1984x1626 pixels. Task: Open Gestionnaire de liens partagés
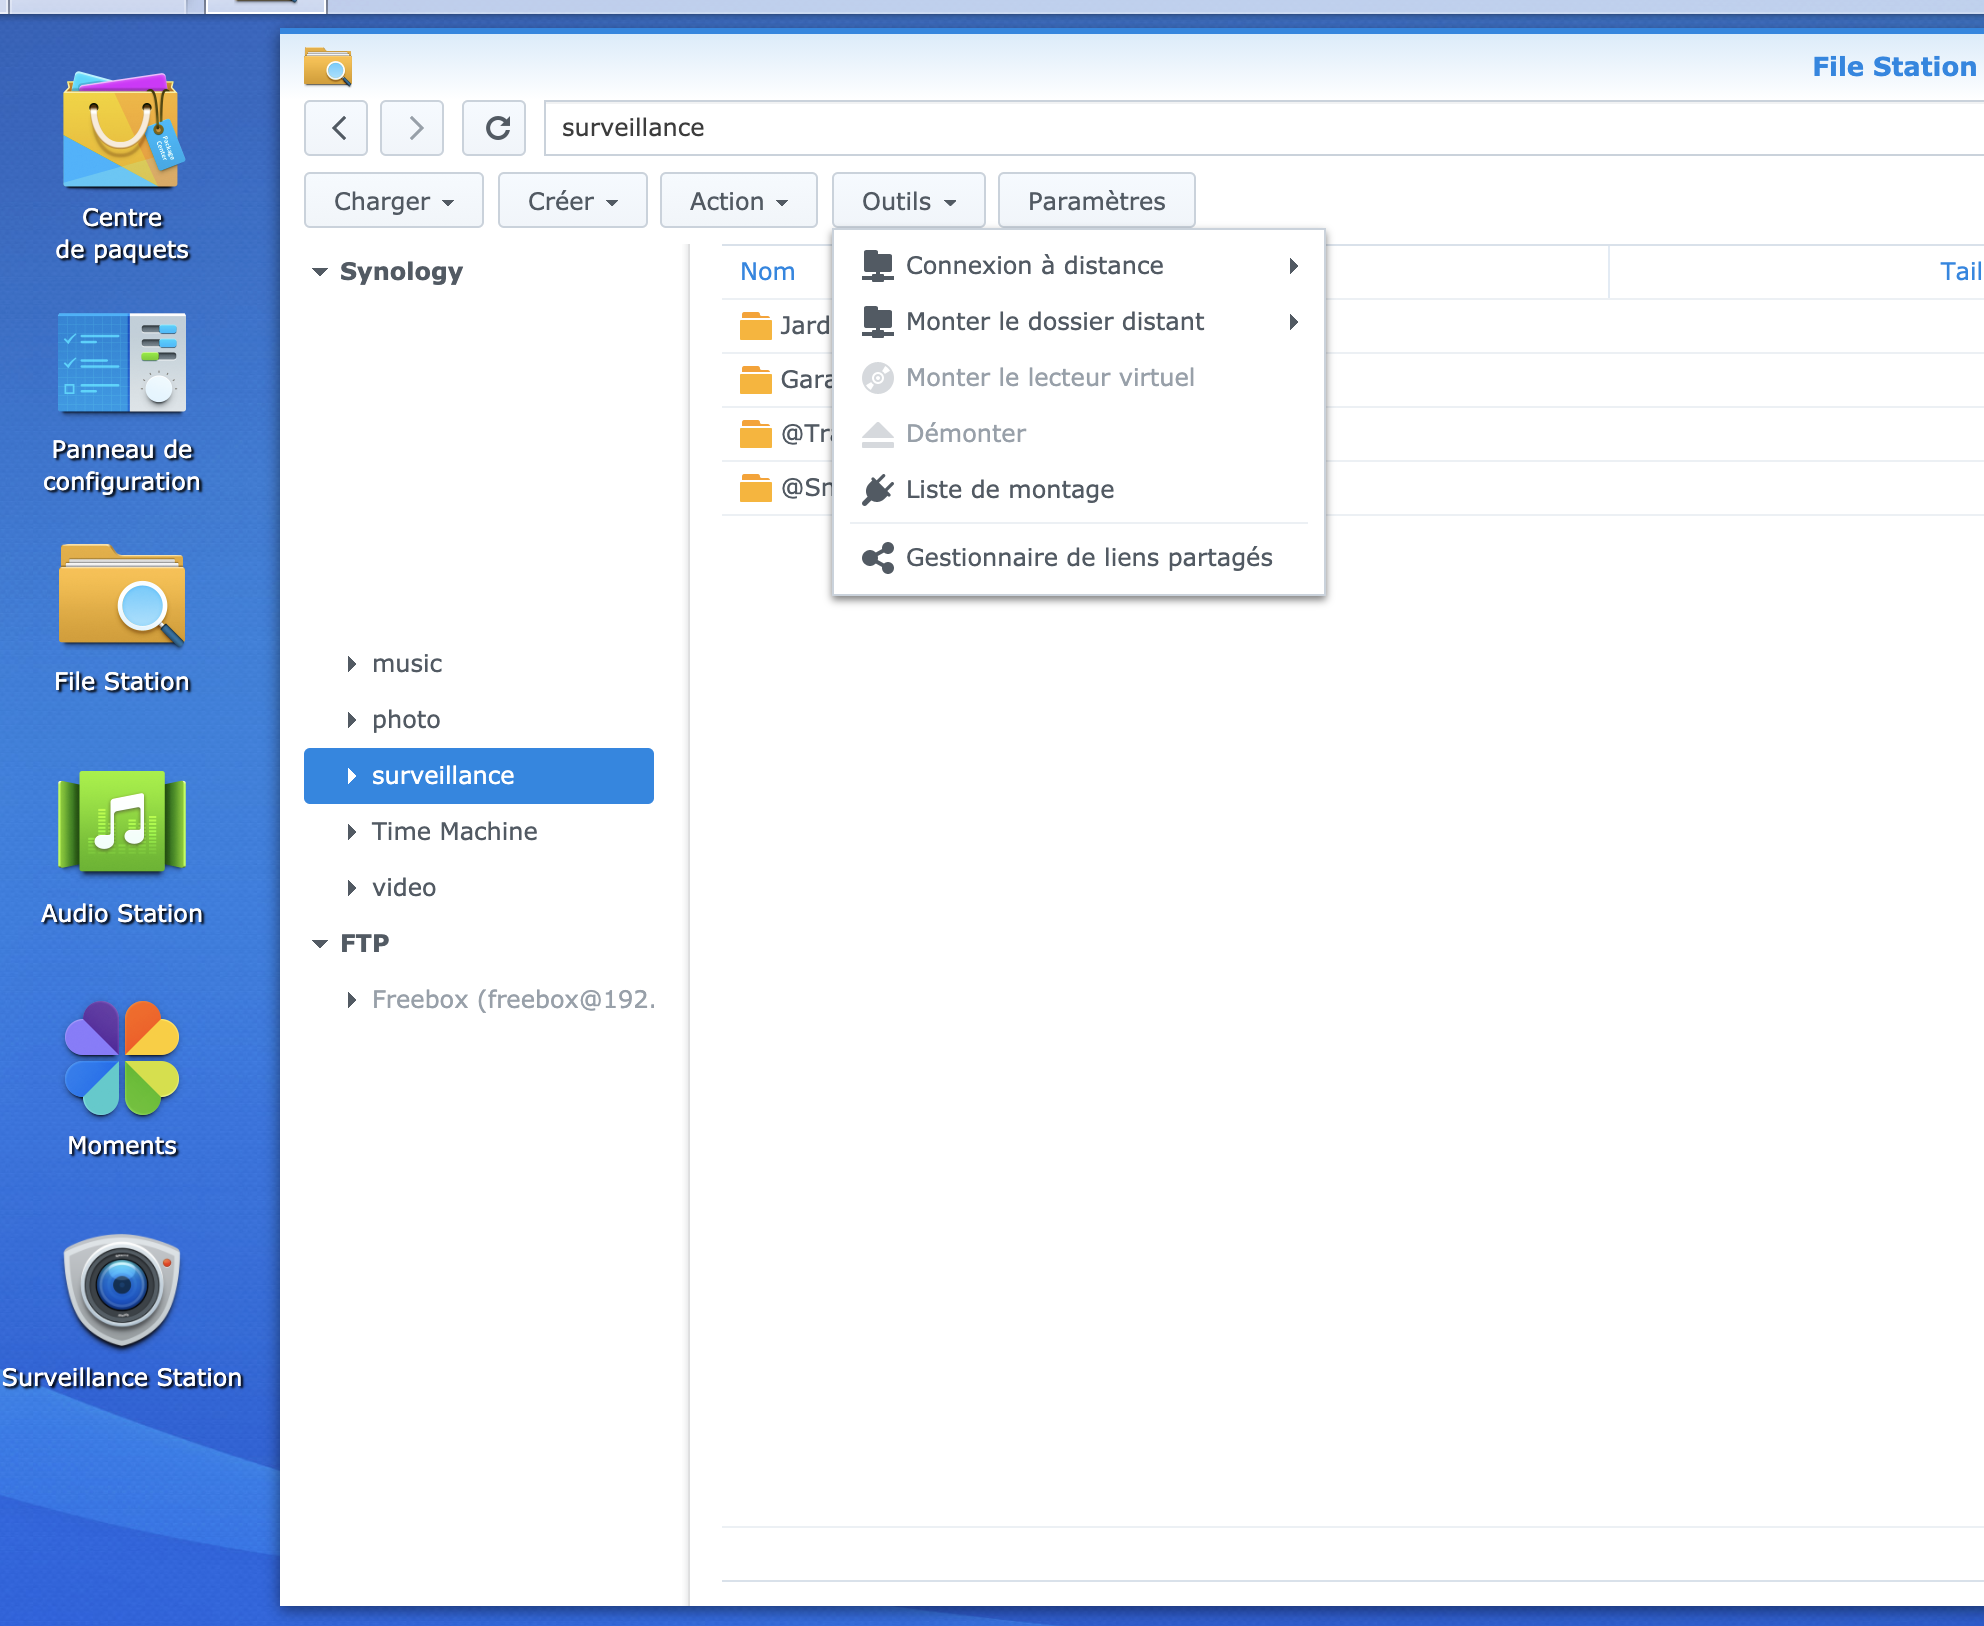click(1088, 558)
